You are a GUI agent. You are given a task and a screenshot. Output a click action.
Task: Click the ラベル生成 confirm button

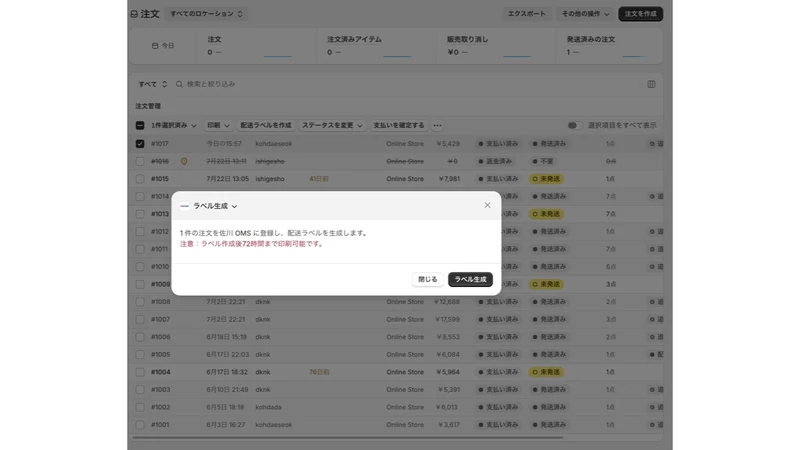470,280
